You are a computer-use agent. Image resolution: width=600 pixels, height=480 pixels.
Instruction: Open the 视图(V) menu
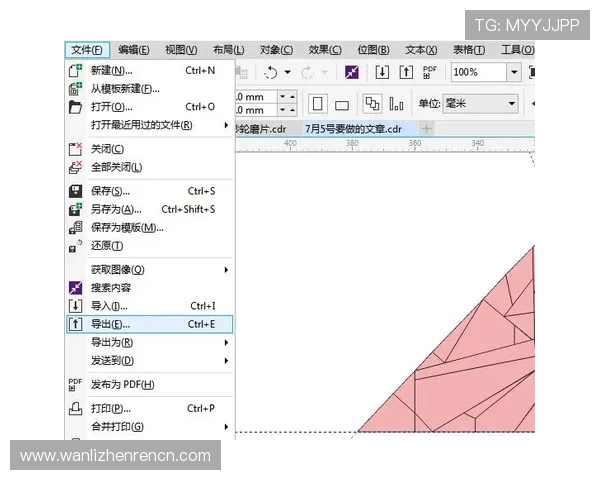tap(181, 50)
